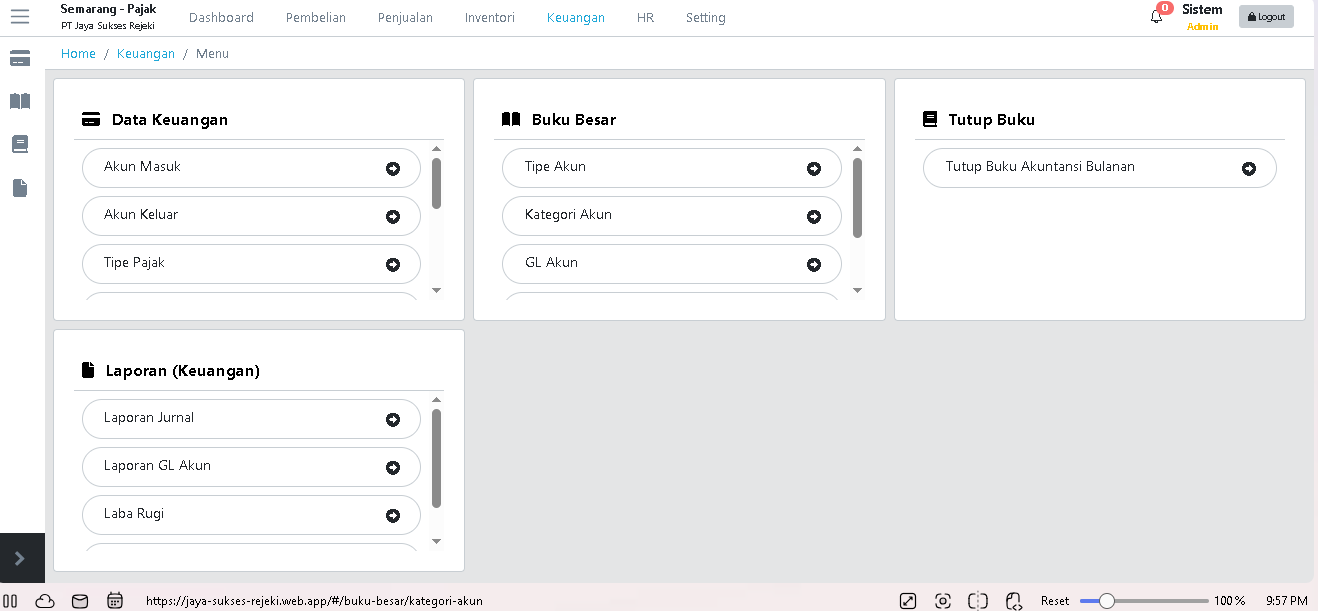Click the calendar icon in bottom bar
1318x611 pixels.
click(115, 601)
